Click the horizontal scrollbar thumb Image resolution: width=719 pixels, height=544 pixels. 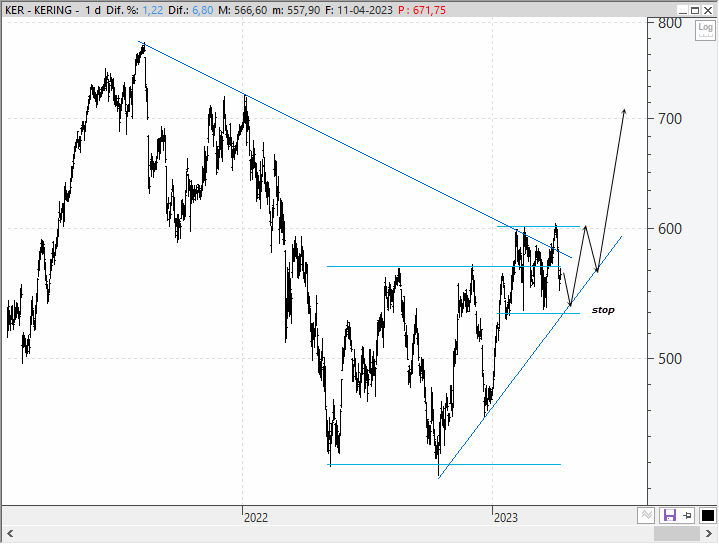point(676,534)
